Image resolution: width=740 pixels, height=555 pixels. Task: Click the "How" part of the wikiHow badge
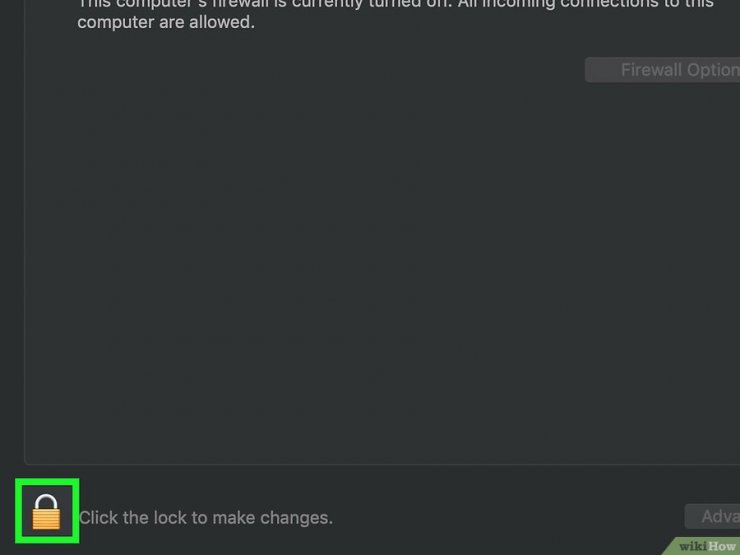[723, 547]
